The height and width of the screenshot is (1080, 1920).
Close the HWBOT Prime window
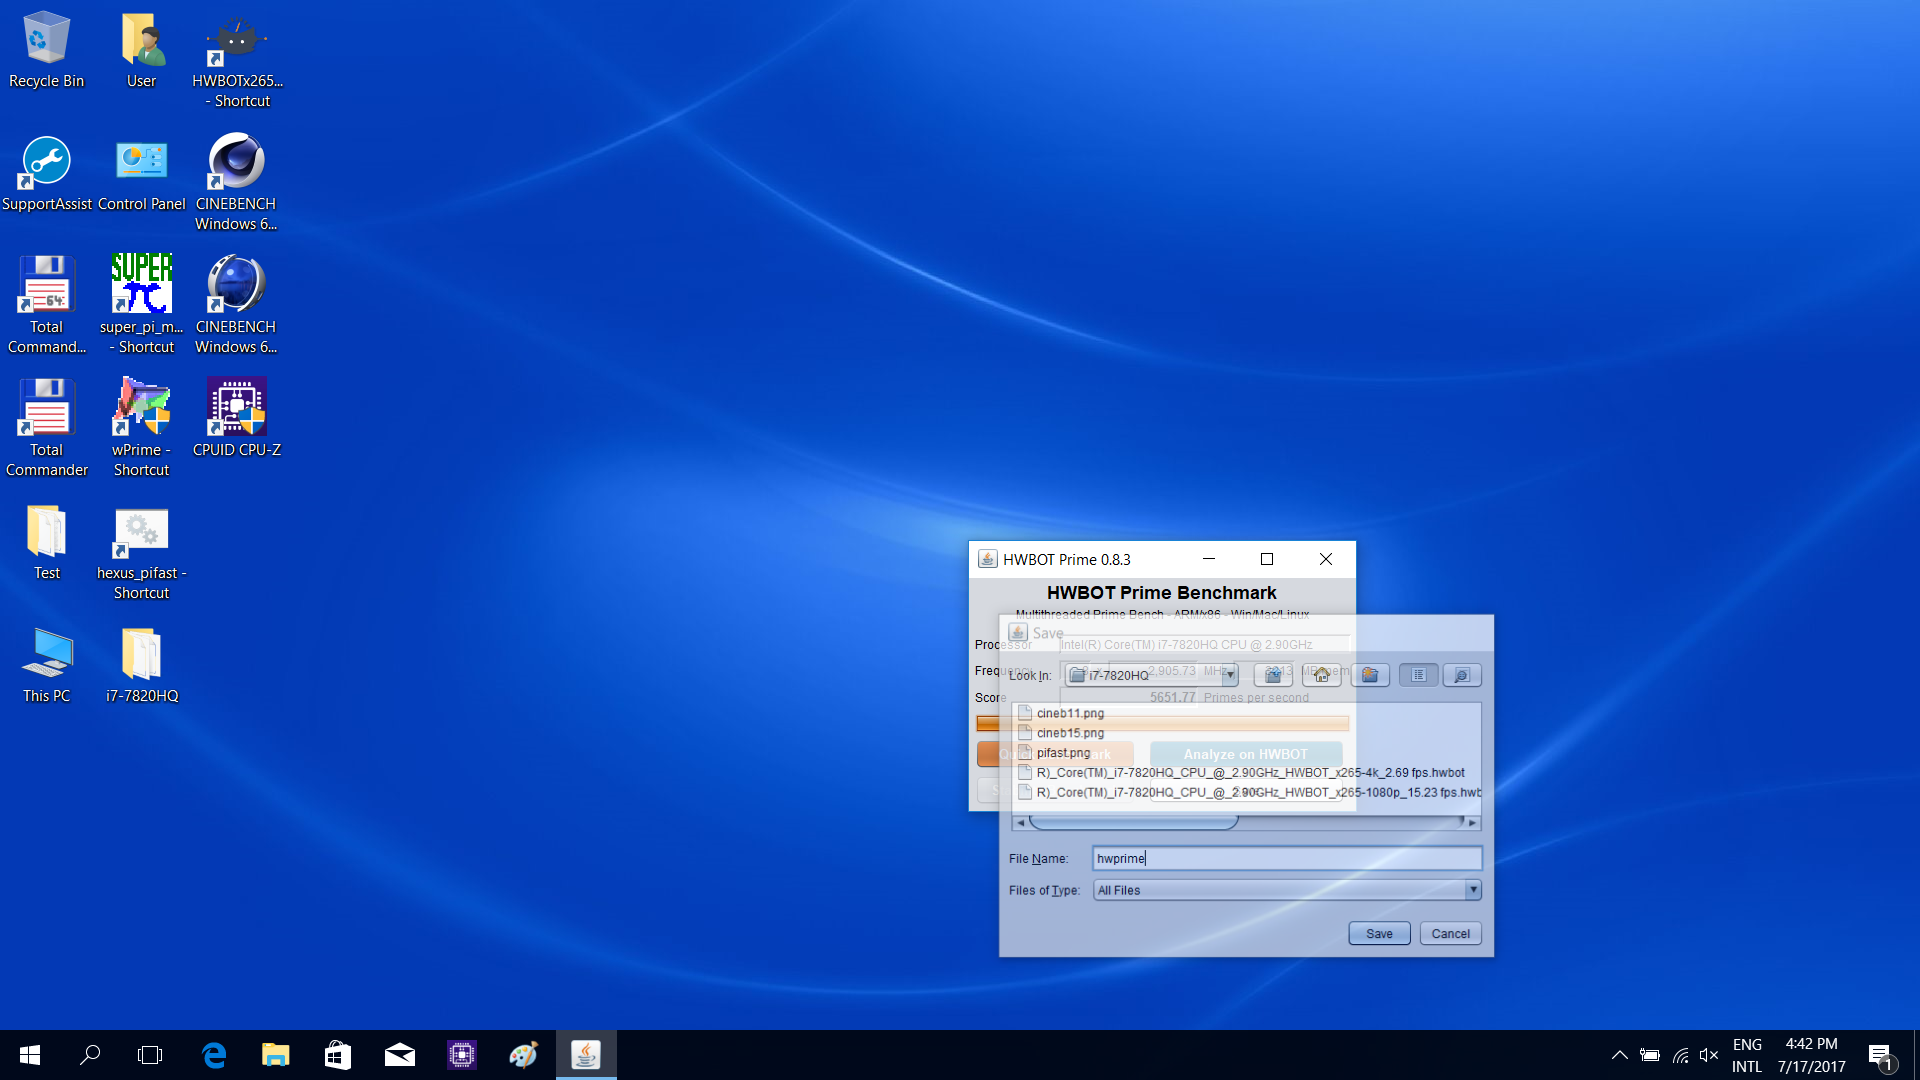(1326, 559)
